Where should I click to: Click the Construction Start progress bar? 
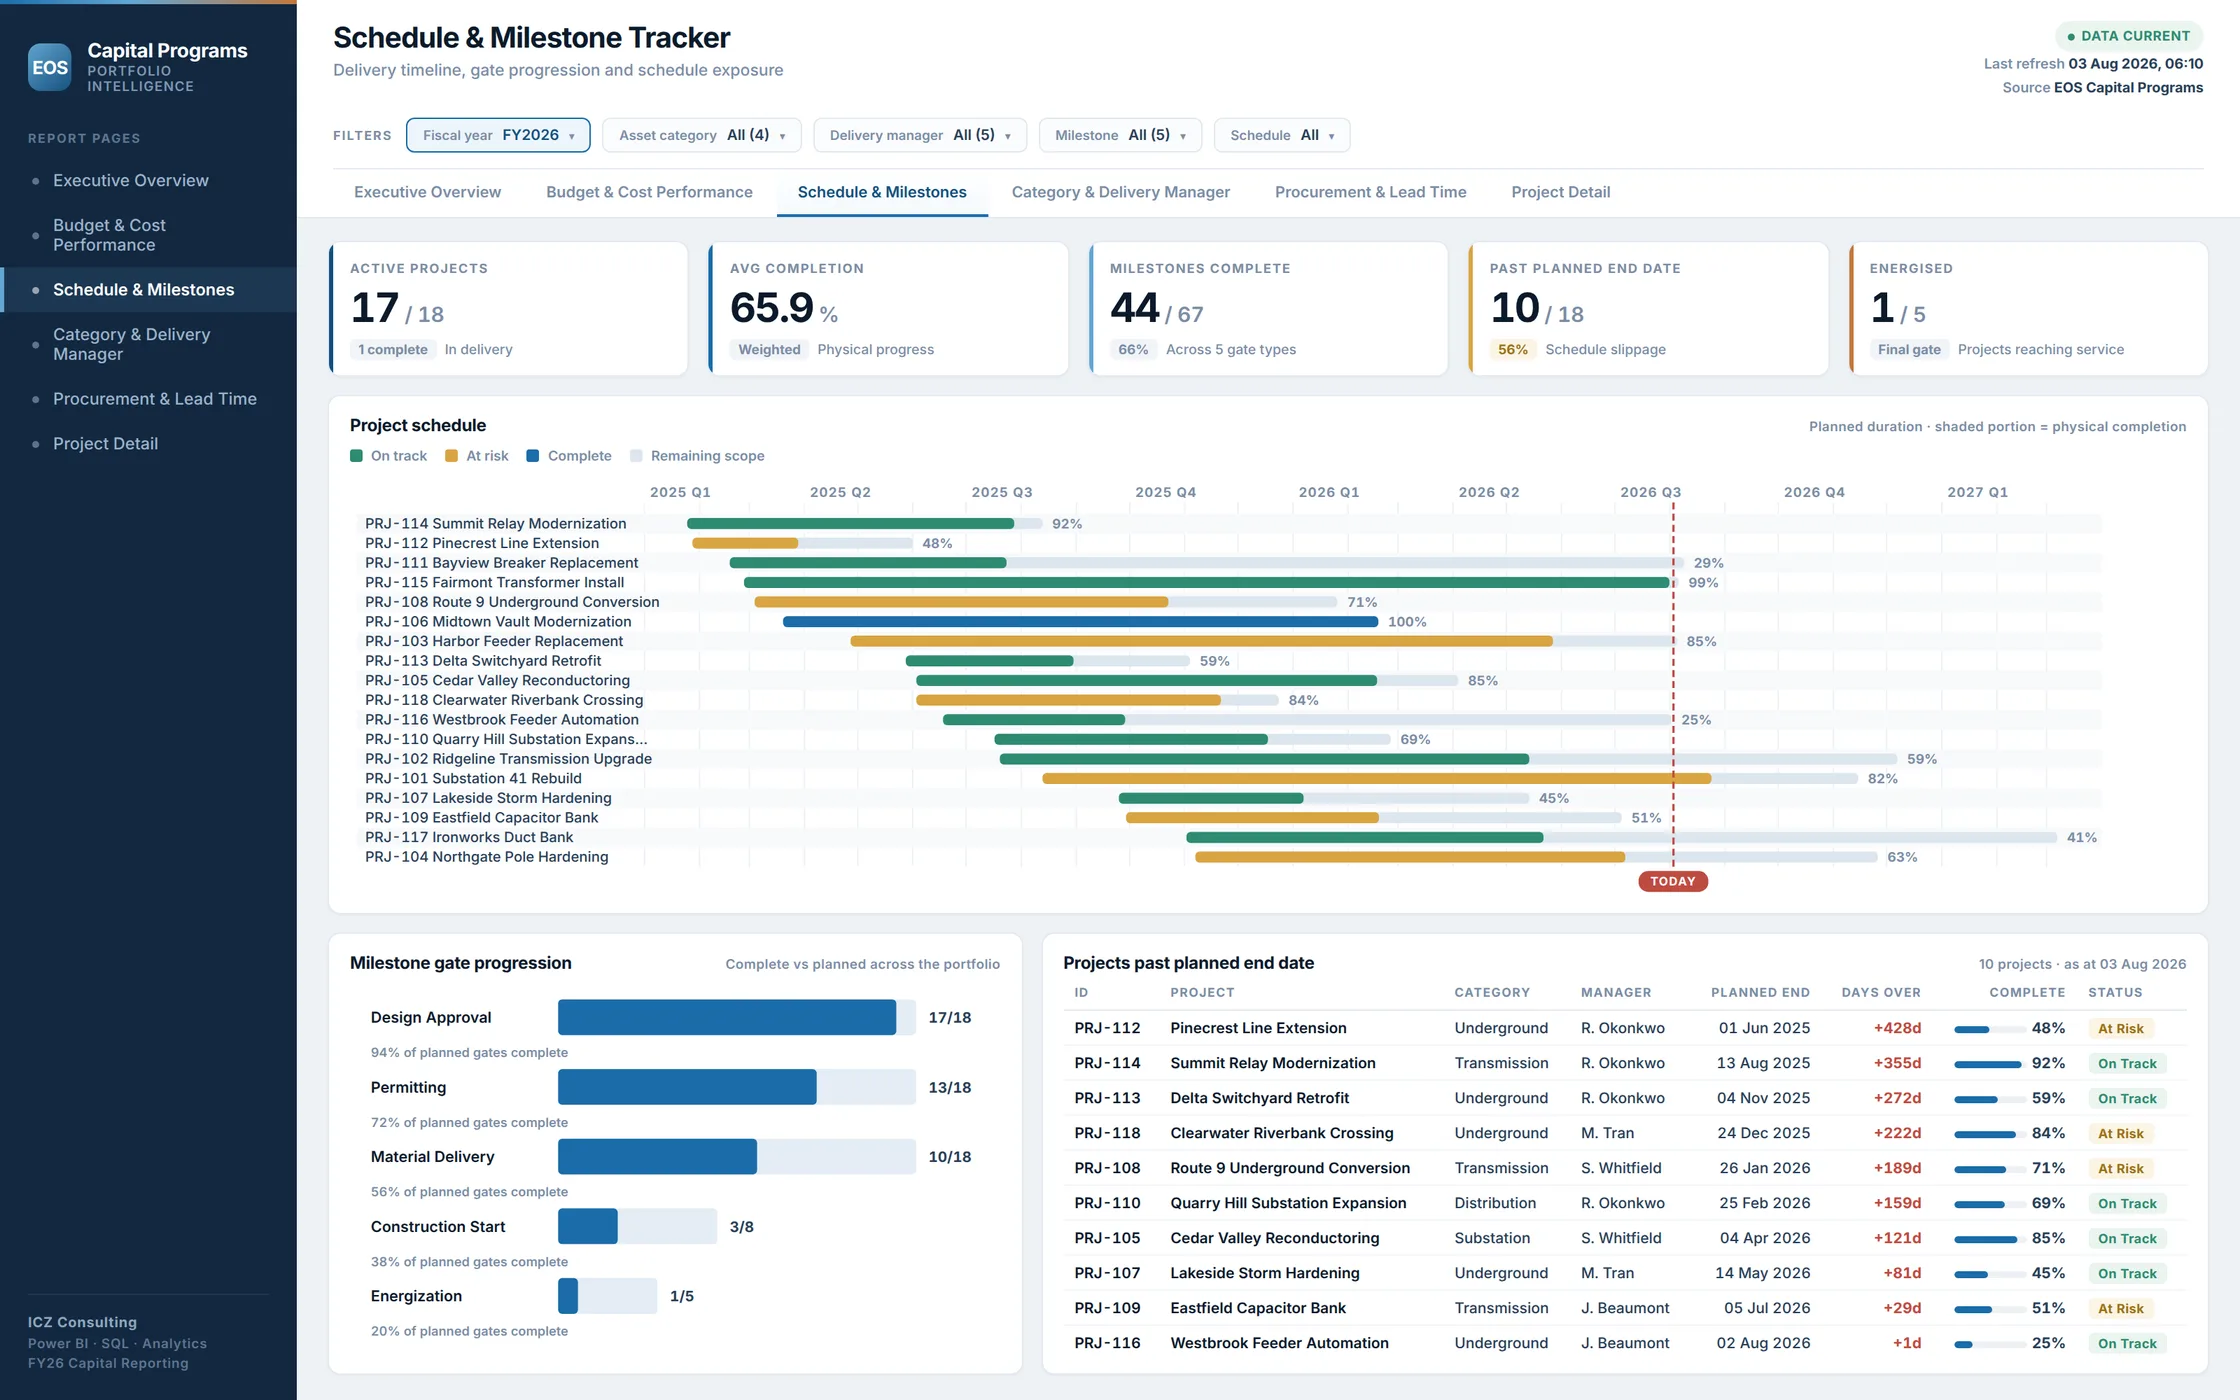tap(637, 1226)
